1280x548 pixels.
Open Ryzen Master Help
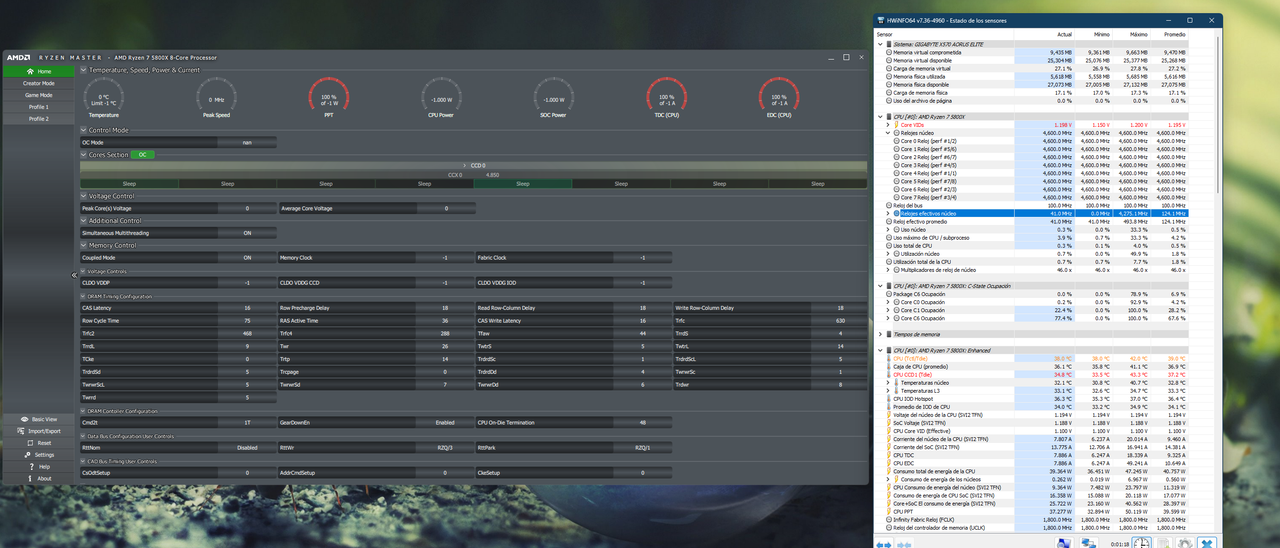(40, 467)
